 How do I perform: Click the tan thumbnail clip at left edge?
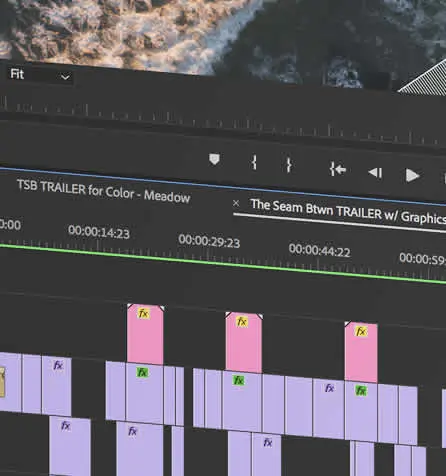pyautogui.click(x=2, y=382)
